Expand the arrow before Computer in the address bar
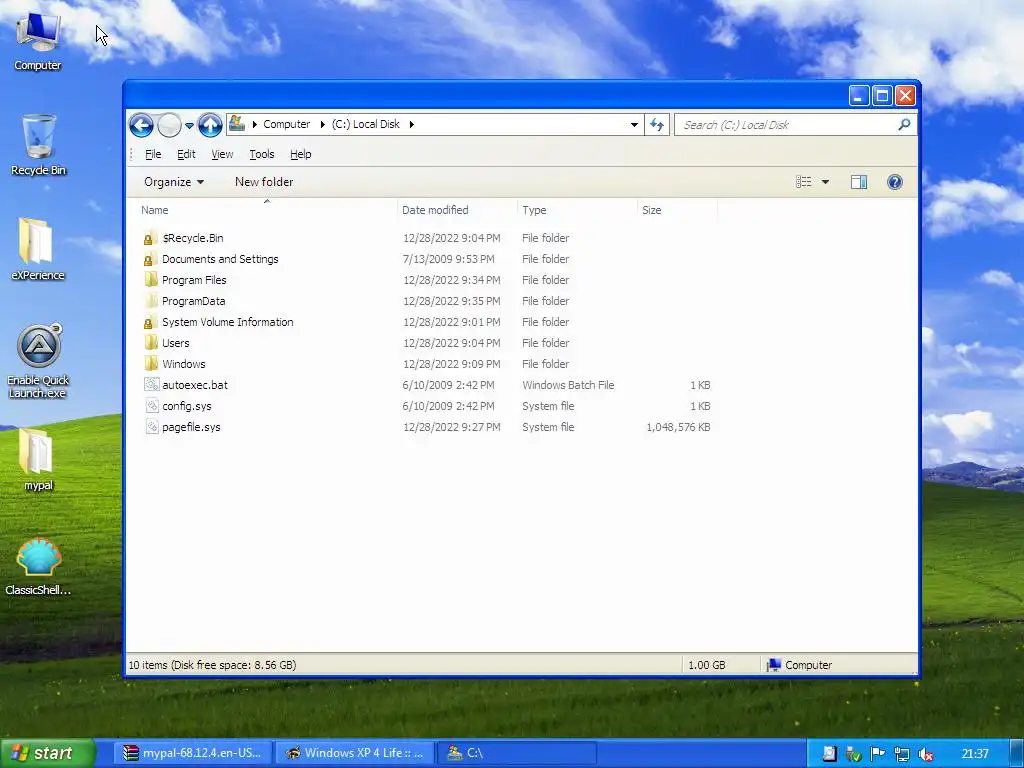Image resolution: width=1024 pixels, height=768 pixels. 255,124
